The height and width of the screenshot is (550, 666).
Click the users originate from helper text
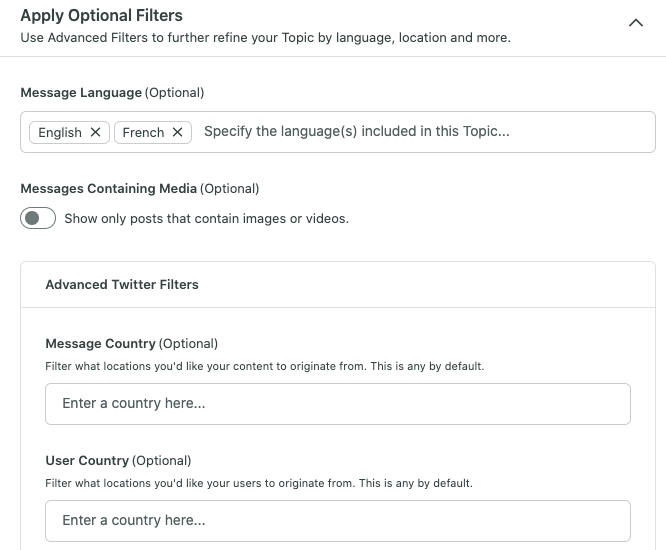point(259,483)
